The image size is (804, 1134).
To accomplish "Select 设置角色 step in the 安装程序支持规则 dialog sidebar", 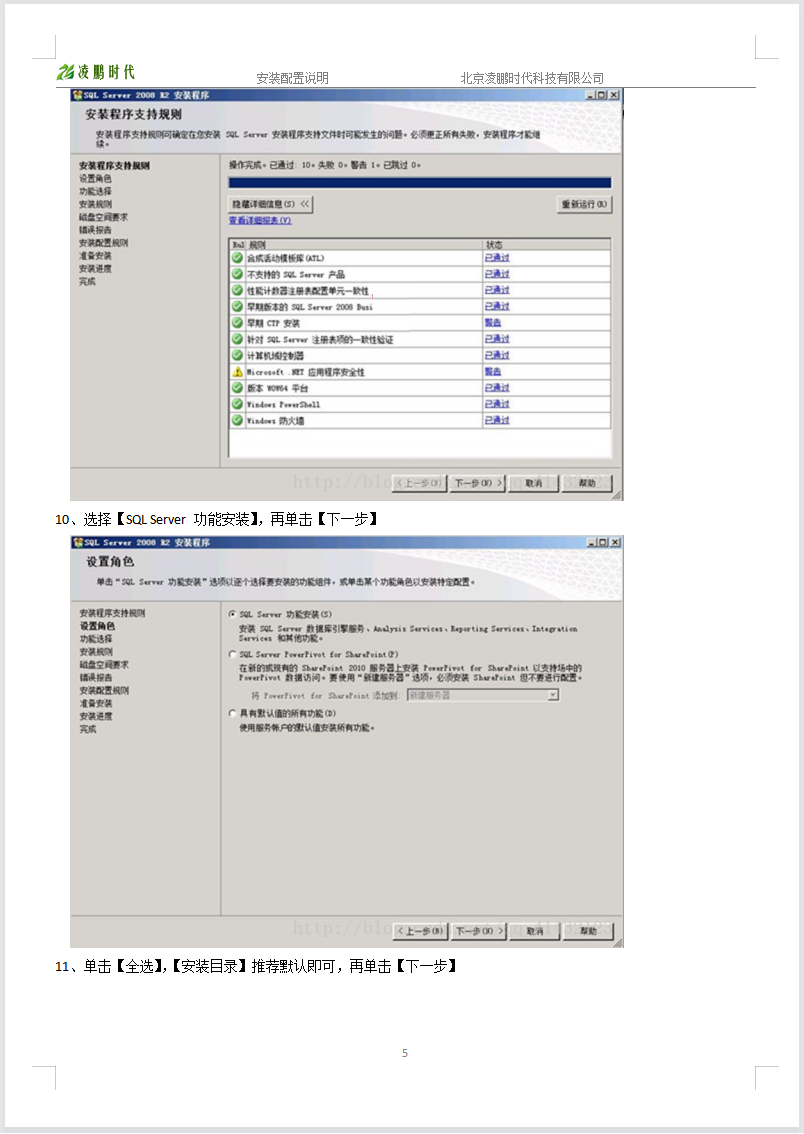I will tap(95, 179).
